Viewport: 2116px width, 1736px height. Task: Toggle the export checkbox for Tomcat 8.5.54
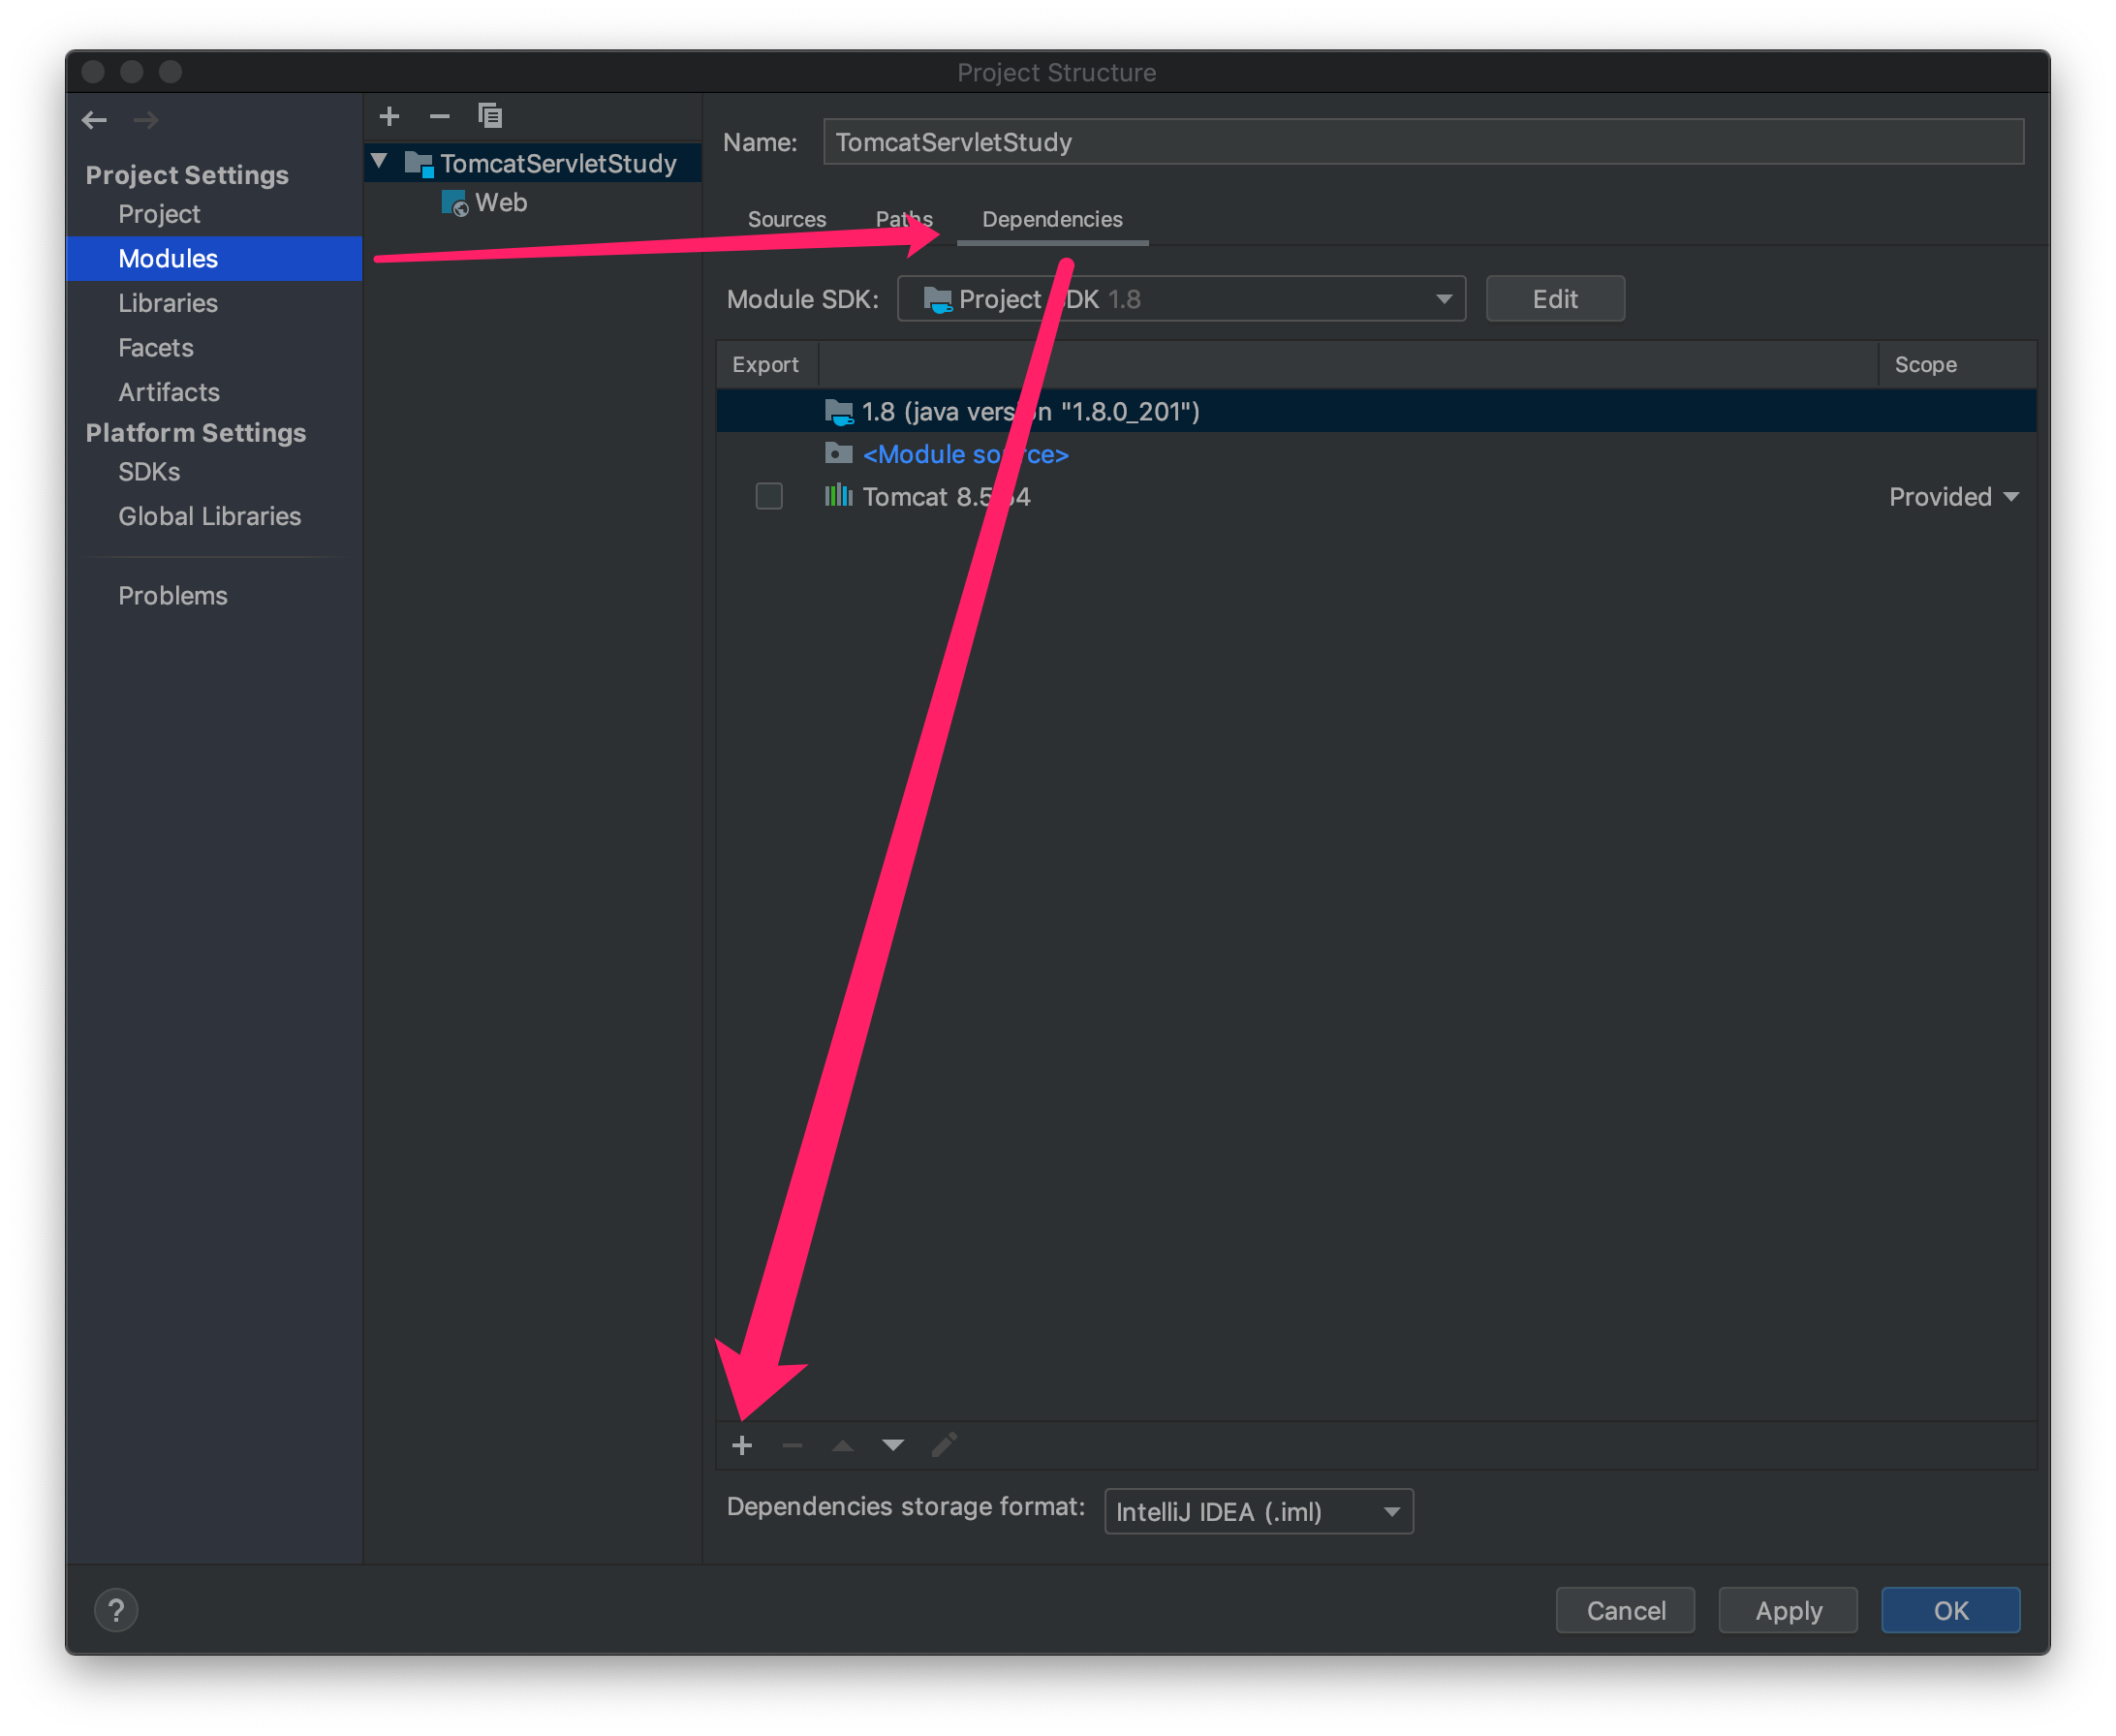[x=769, y=496]
